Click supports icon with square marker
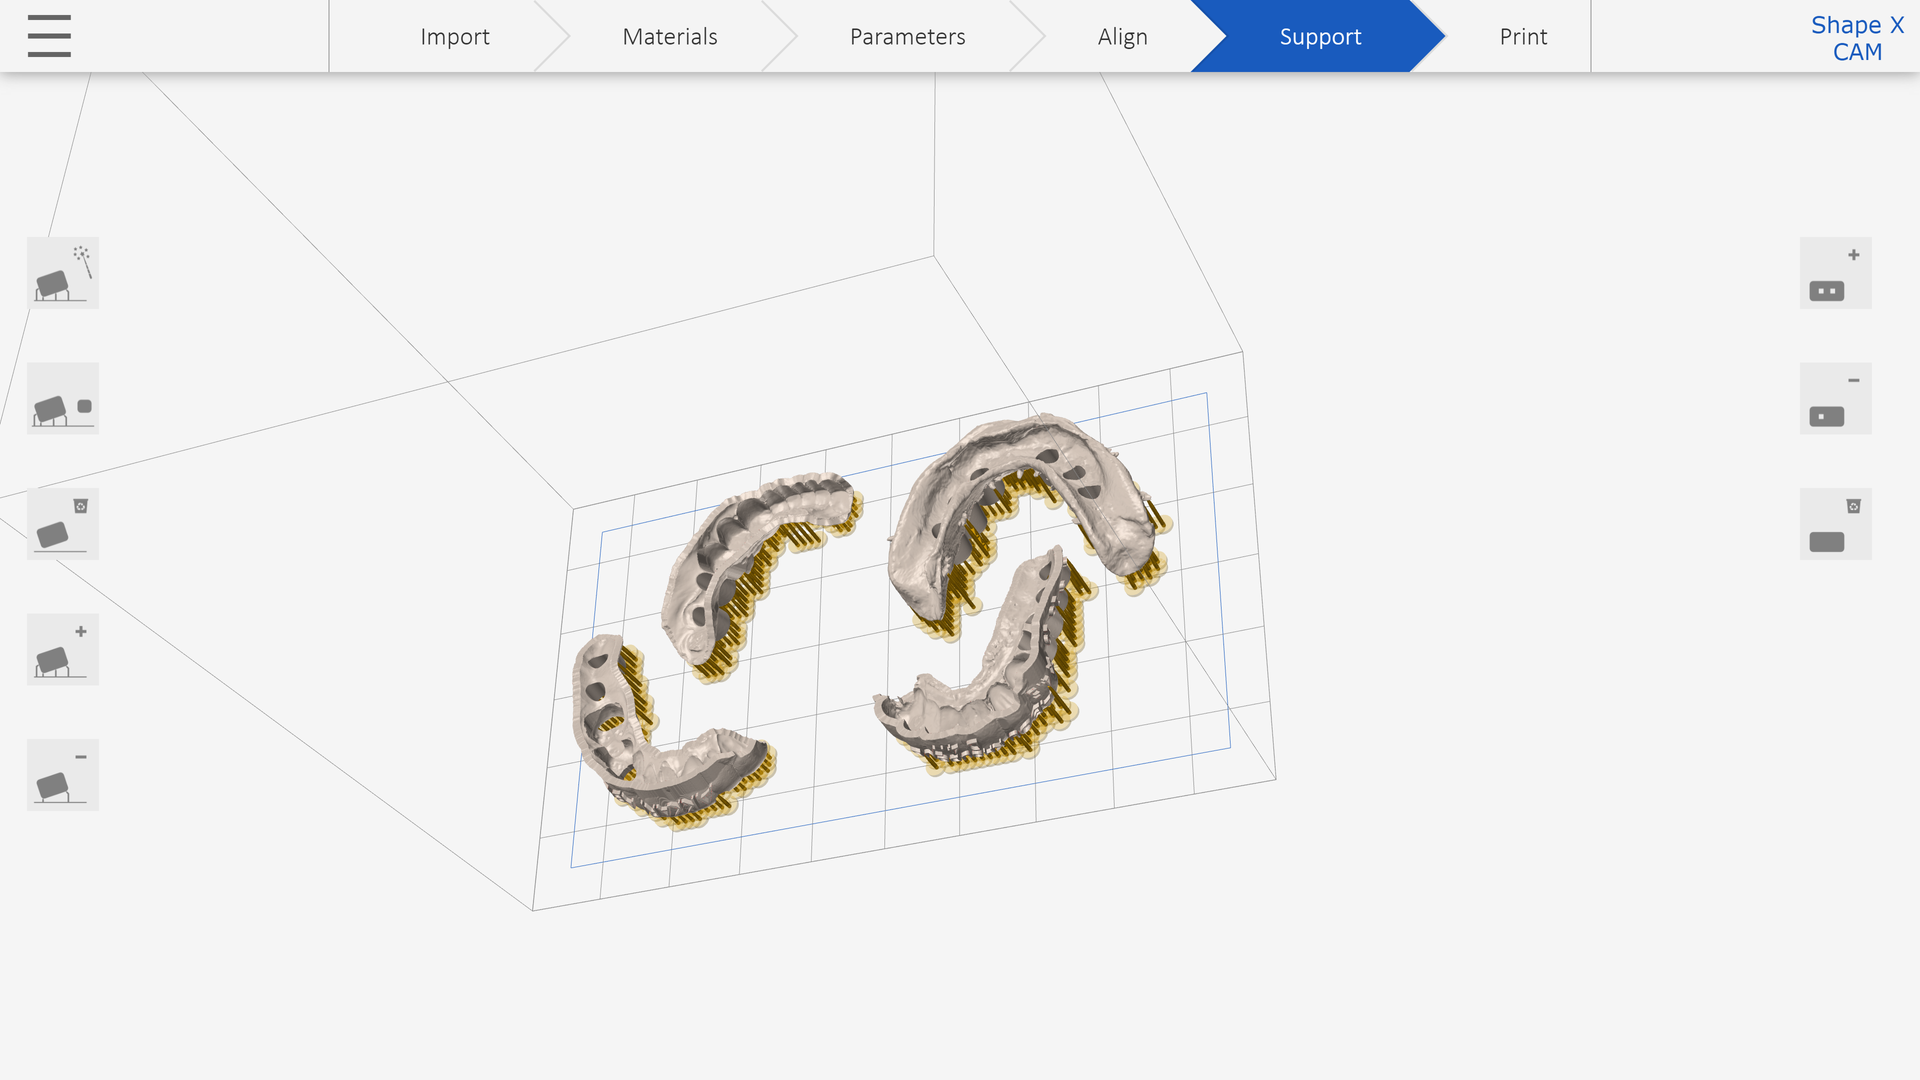 coord(62,399)
